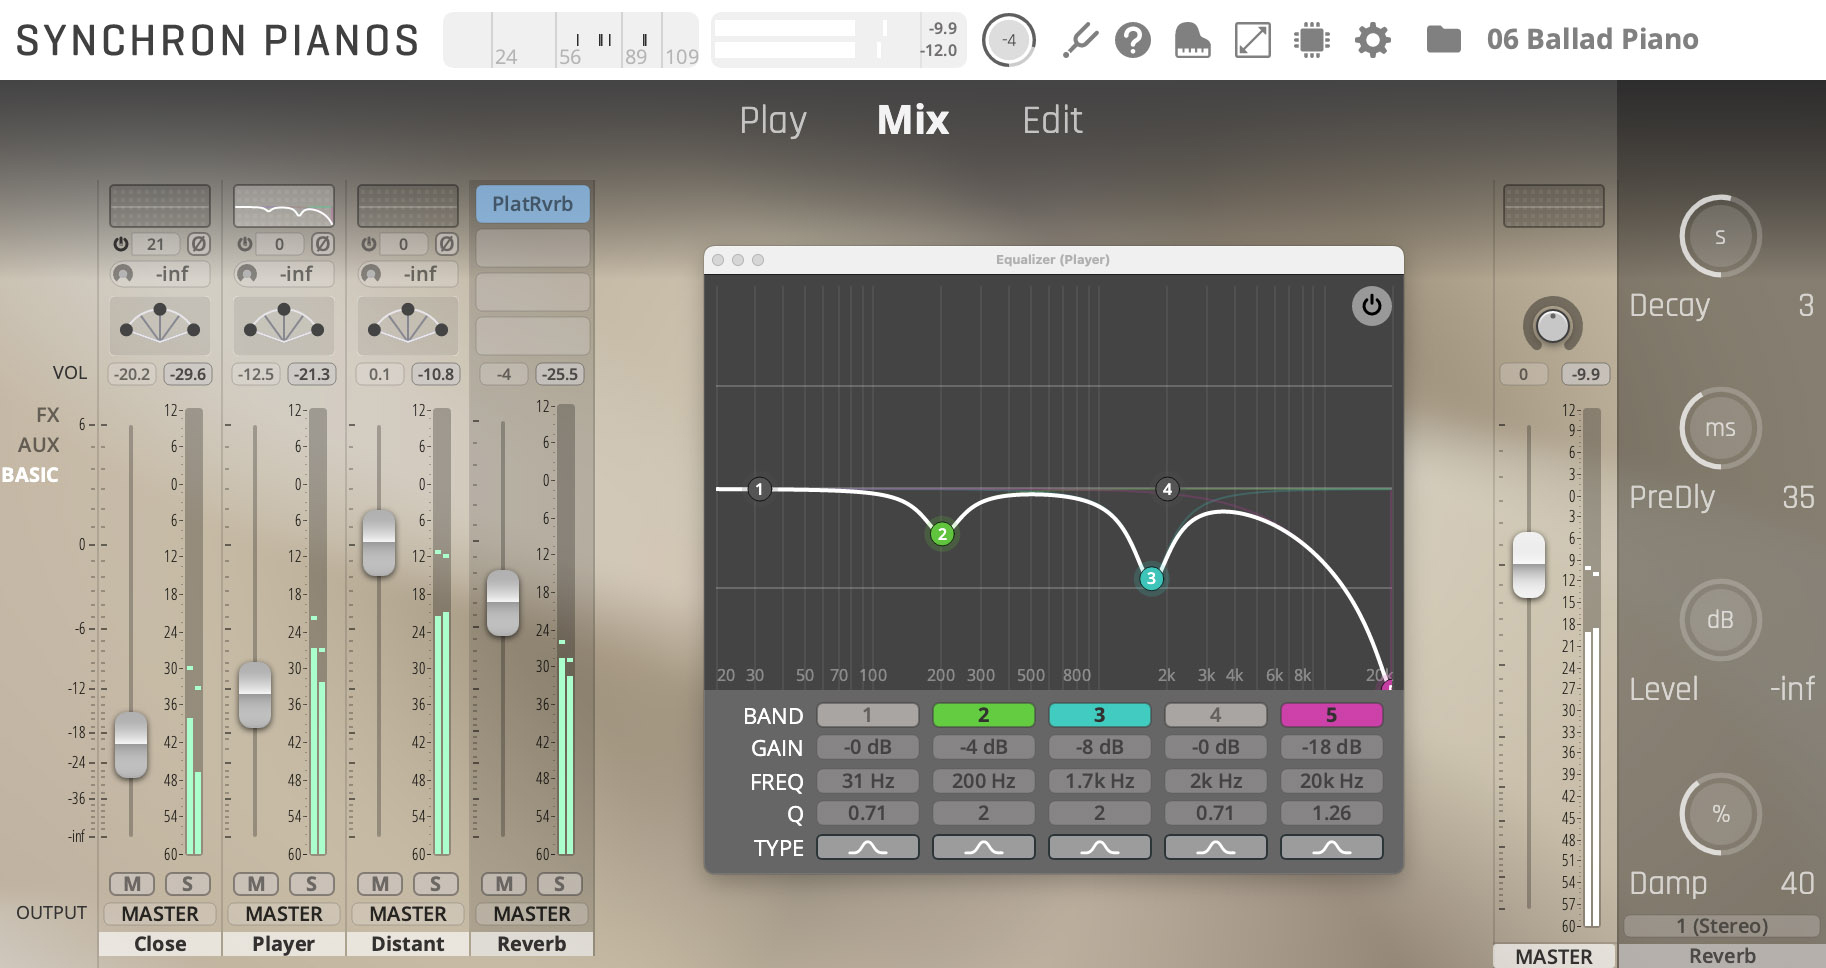Switch to the Play tab

coord(773,120)
